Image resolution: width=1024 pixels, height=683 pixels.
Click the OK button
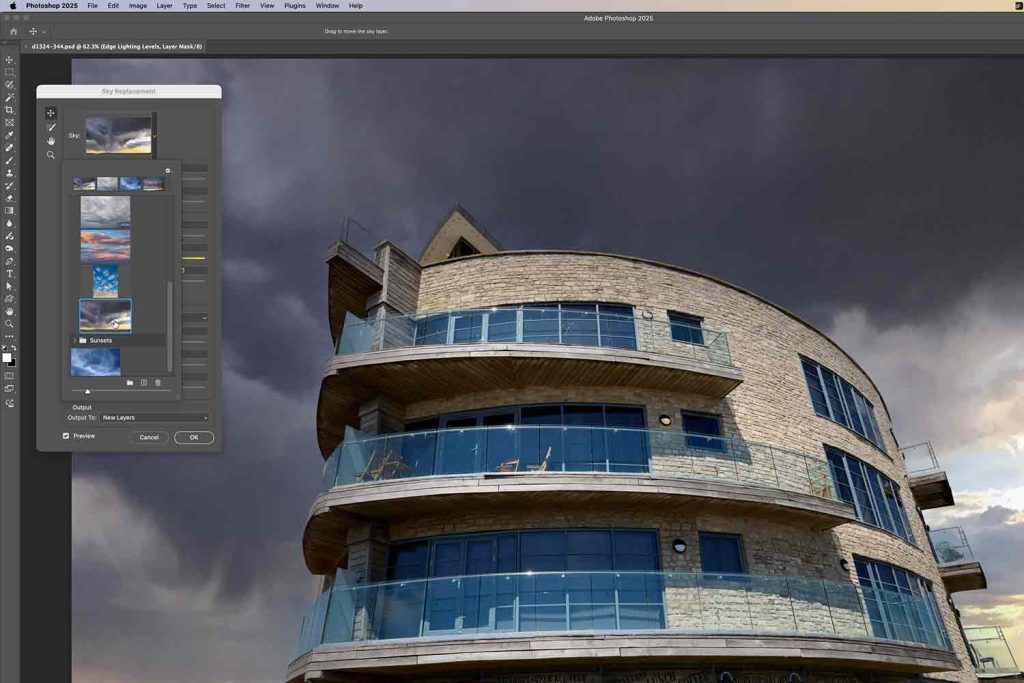[194, 437]
